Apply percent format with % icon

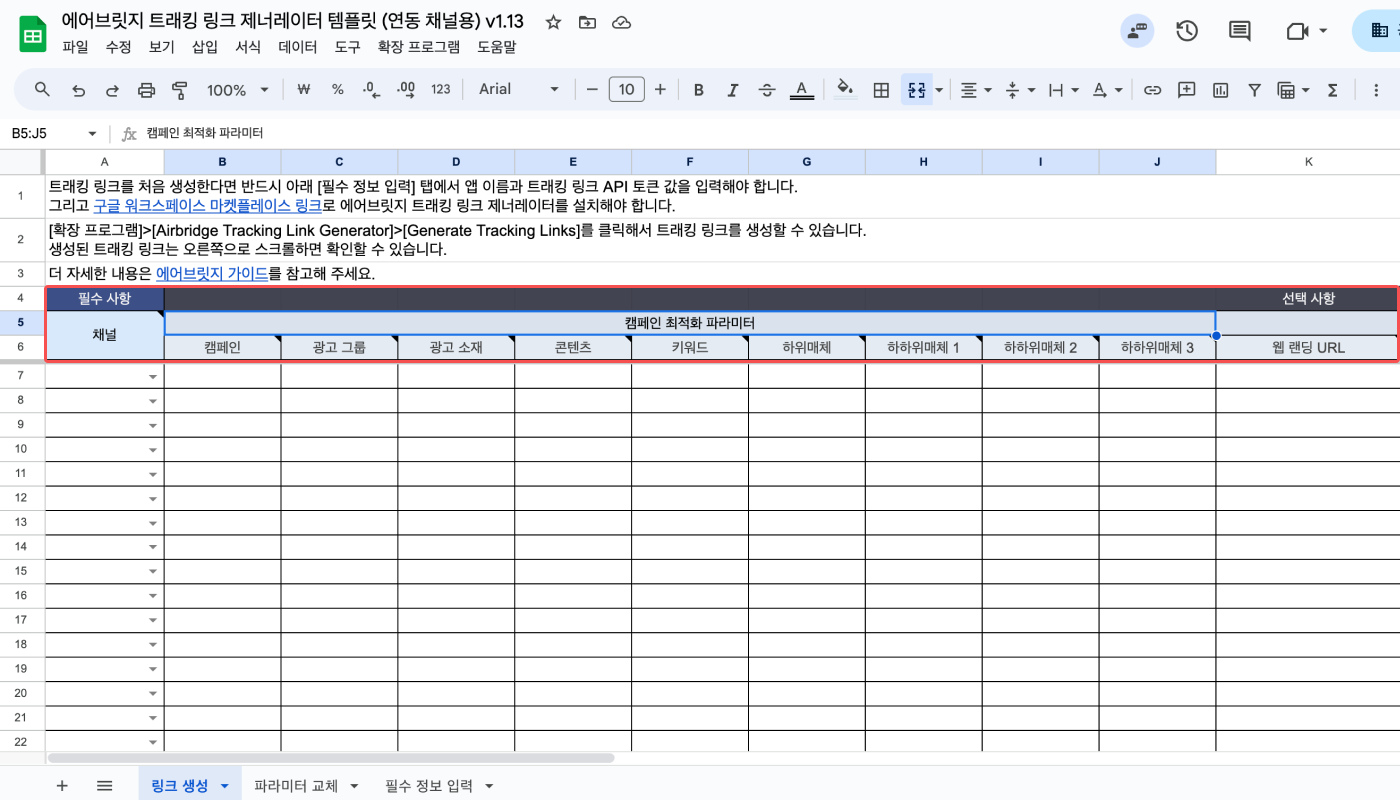tap(338, 90)
